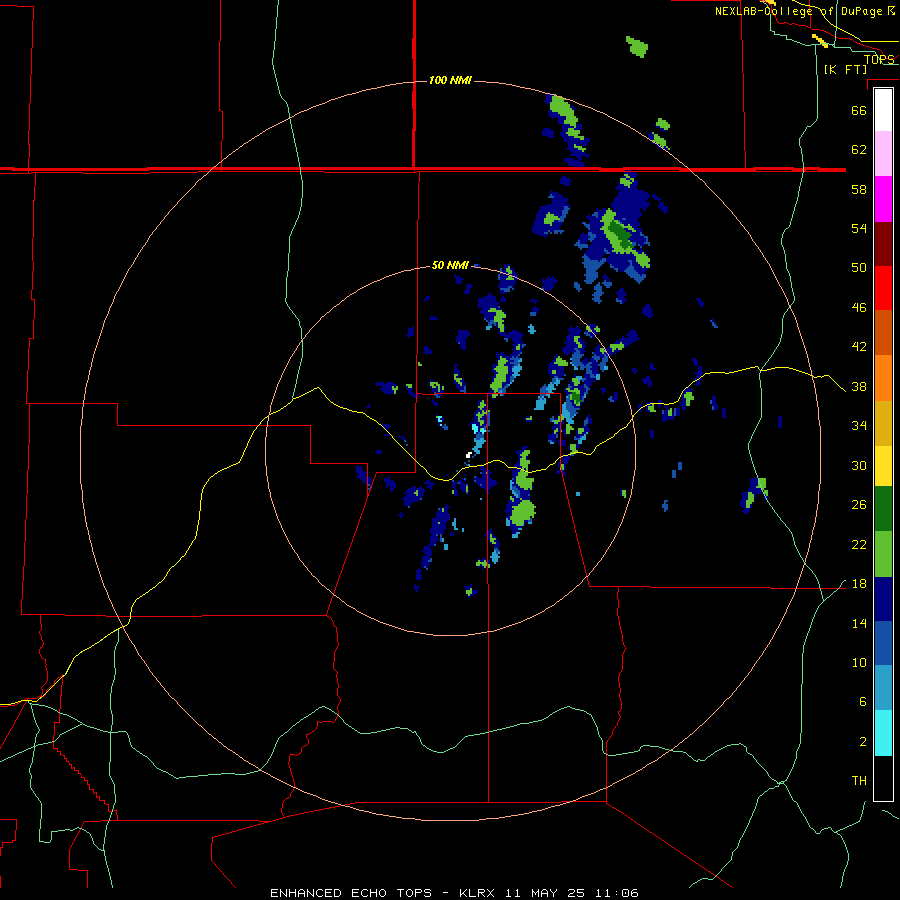This screenshot has width=900, height=900.
Task: Click the 34 legend value
Action: pos(859,426)
